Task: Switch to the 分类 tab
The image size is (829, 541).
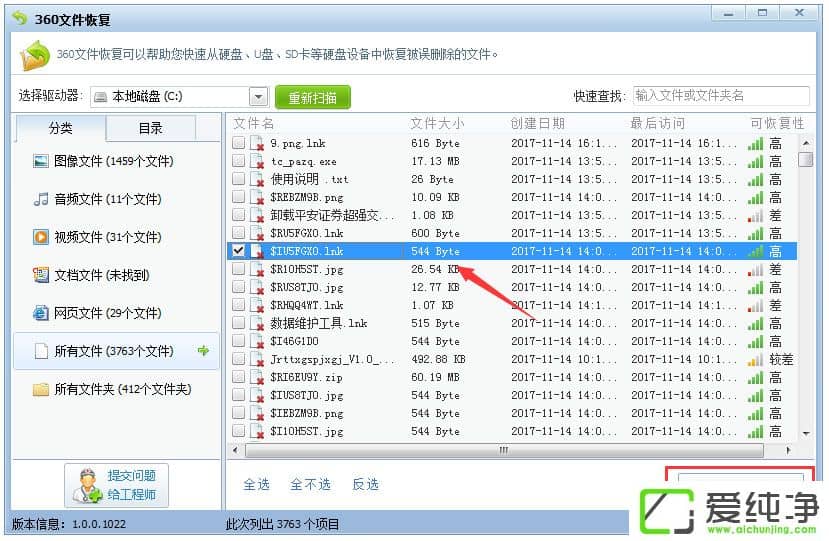Action: pos(61,128)
